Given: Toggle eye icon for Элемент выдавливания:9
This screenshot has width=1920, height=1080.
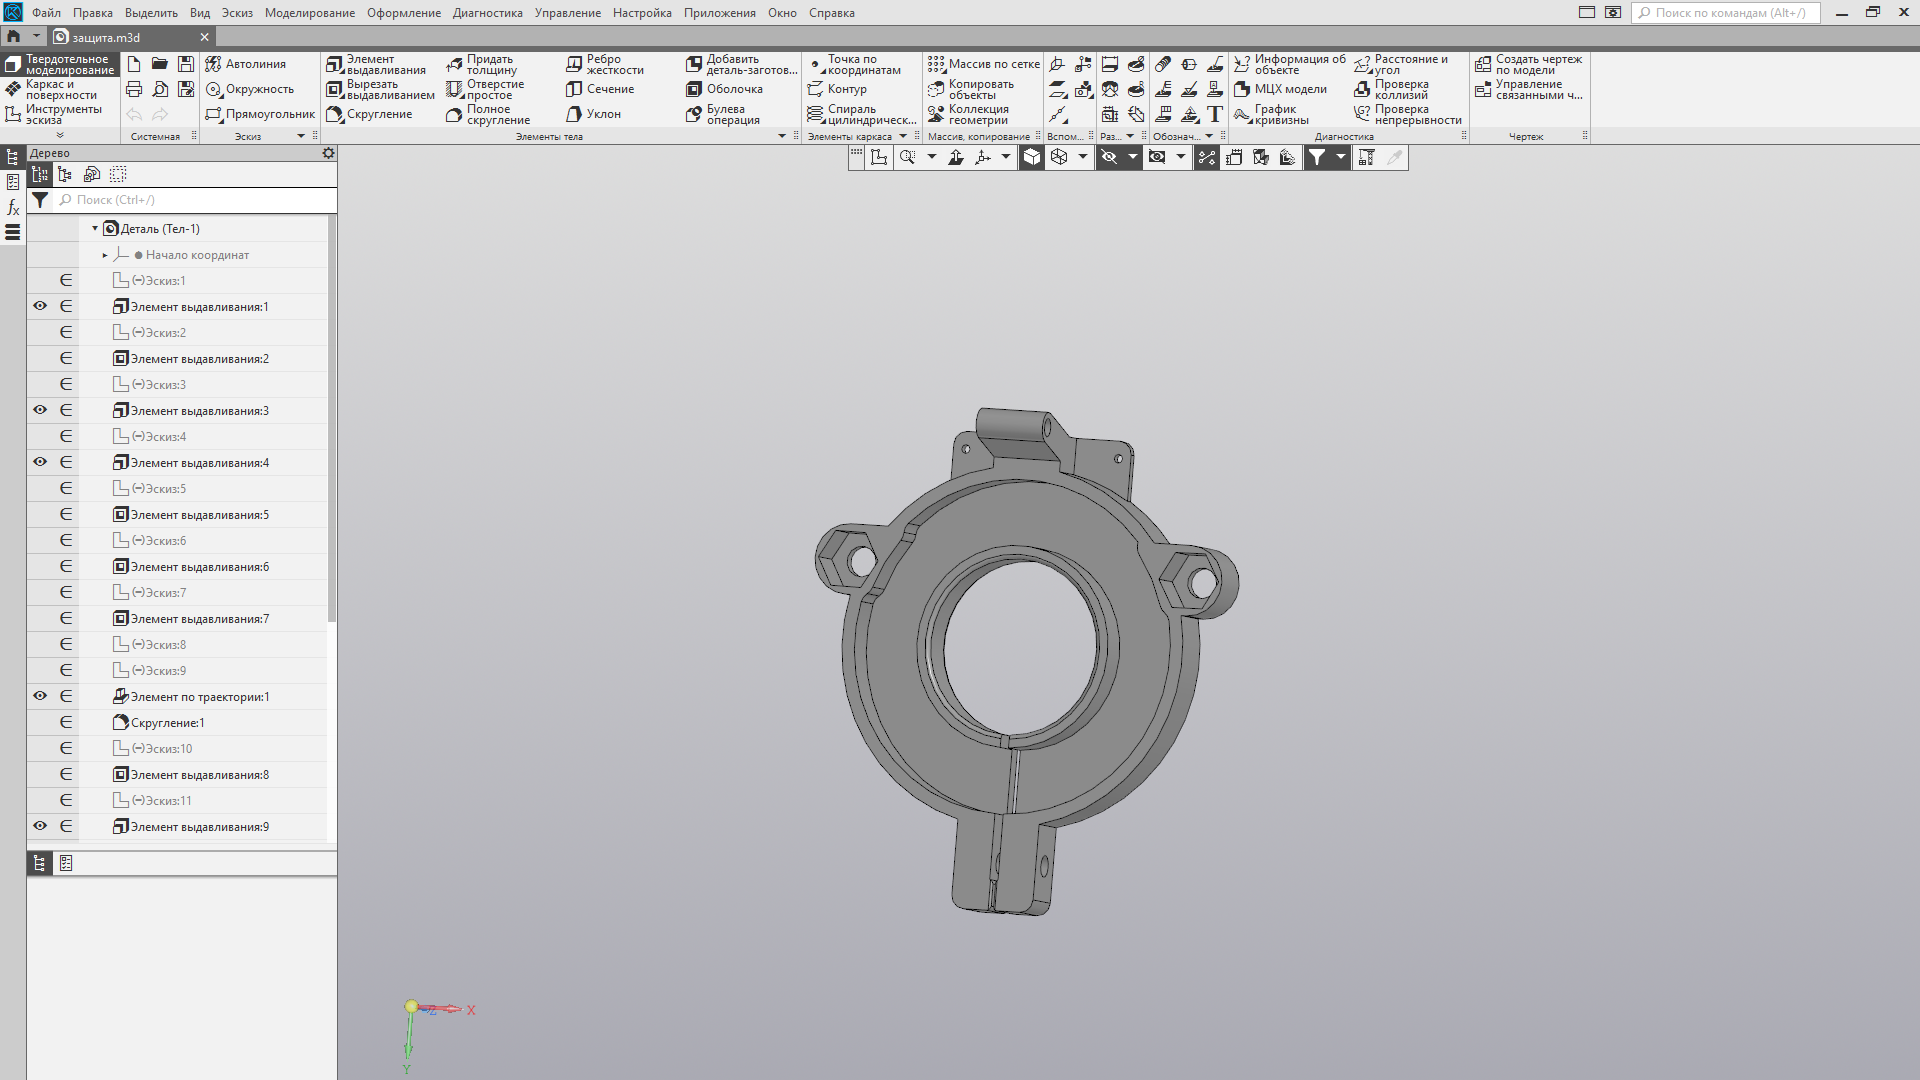Looking at the screenshot, I should [40, 826].
